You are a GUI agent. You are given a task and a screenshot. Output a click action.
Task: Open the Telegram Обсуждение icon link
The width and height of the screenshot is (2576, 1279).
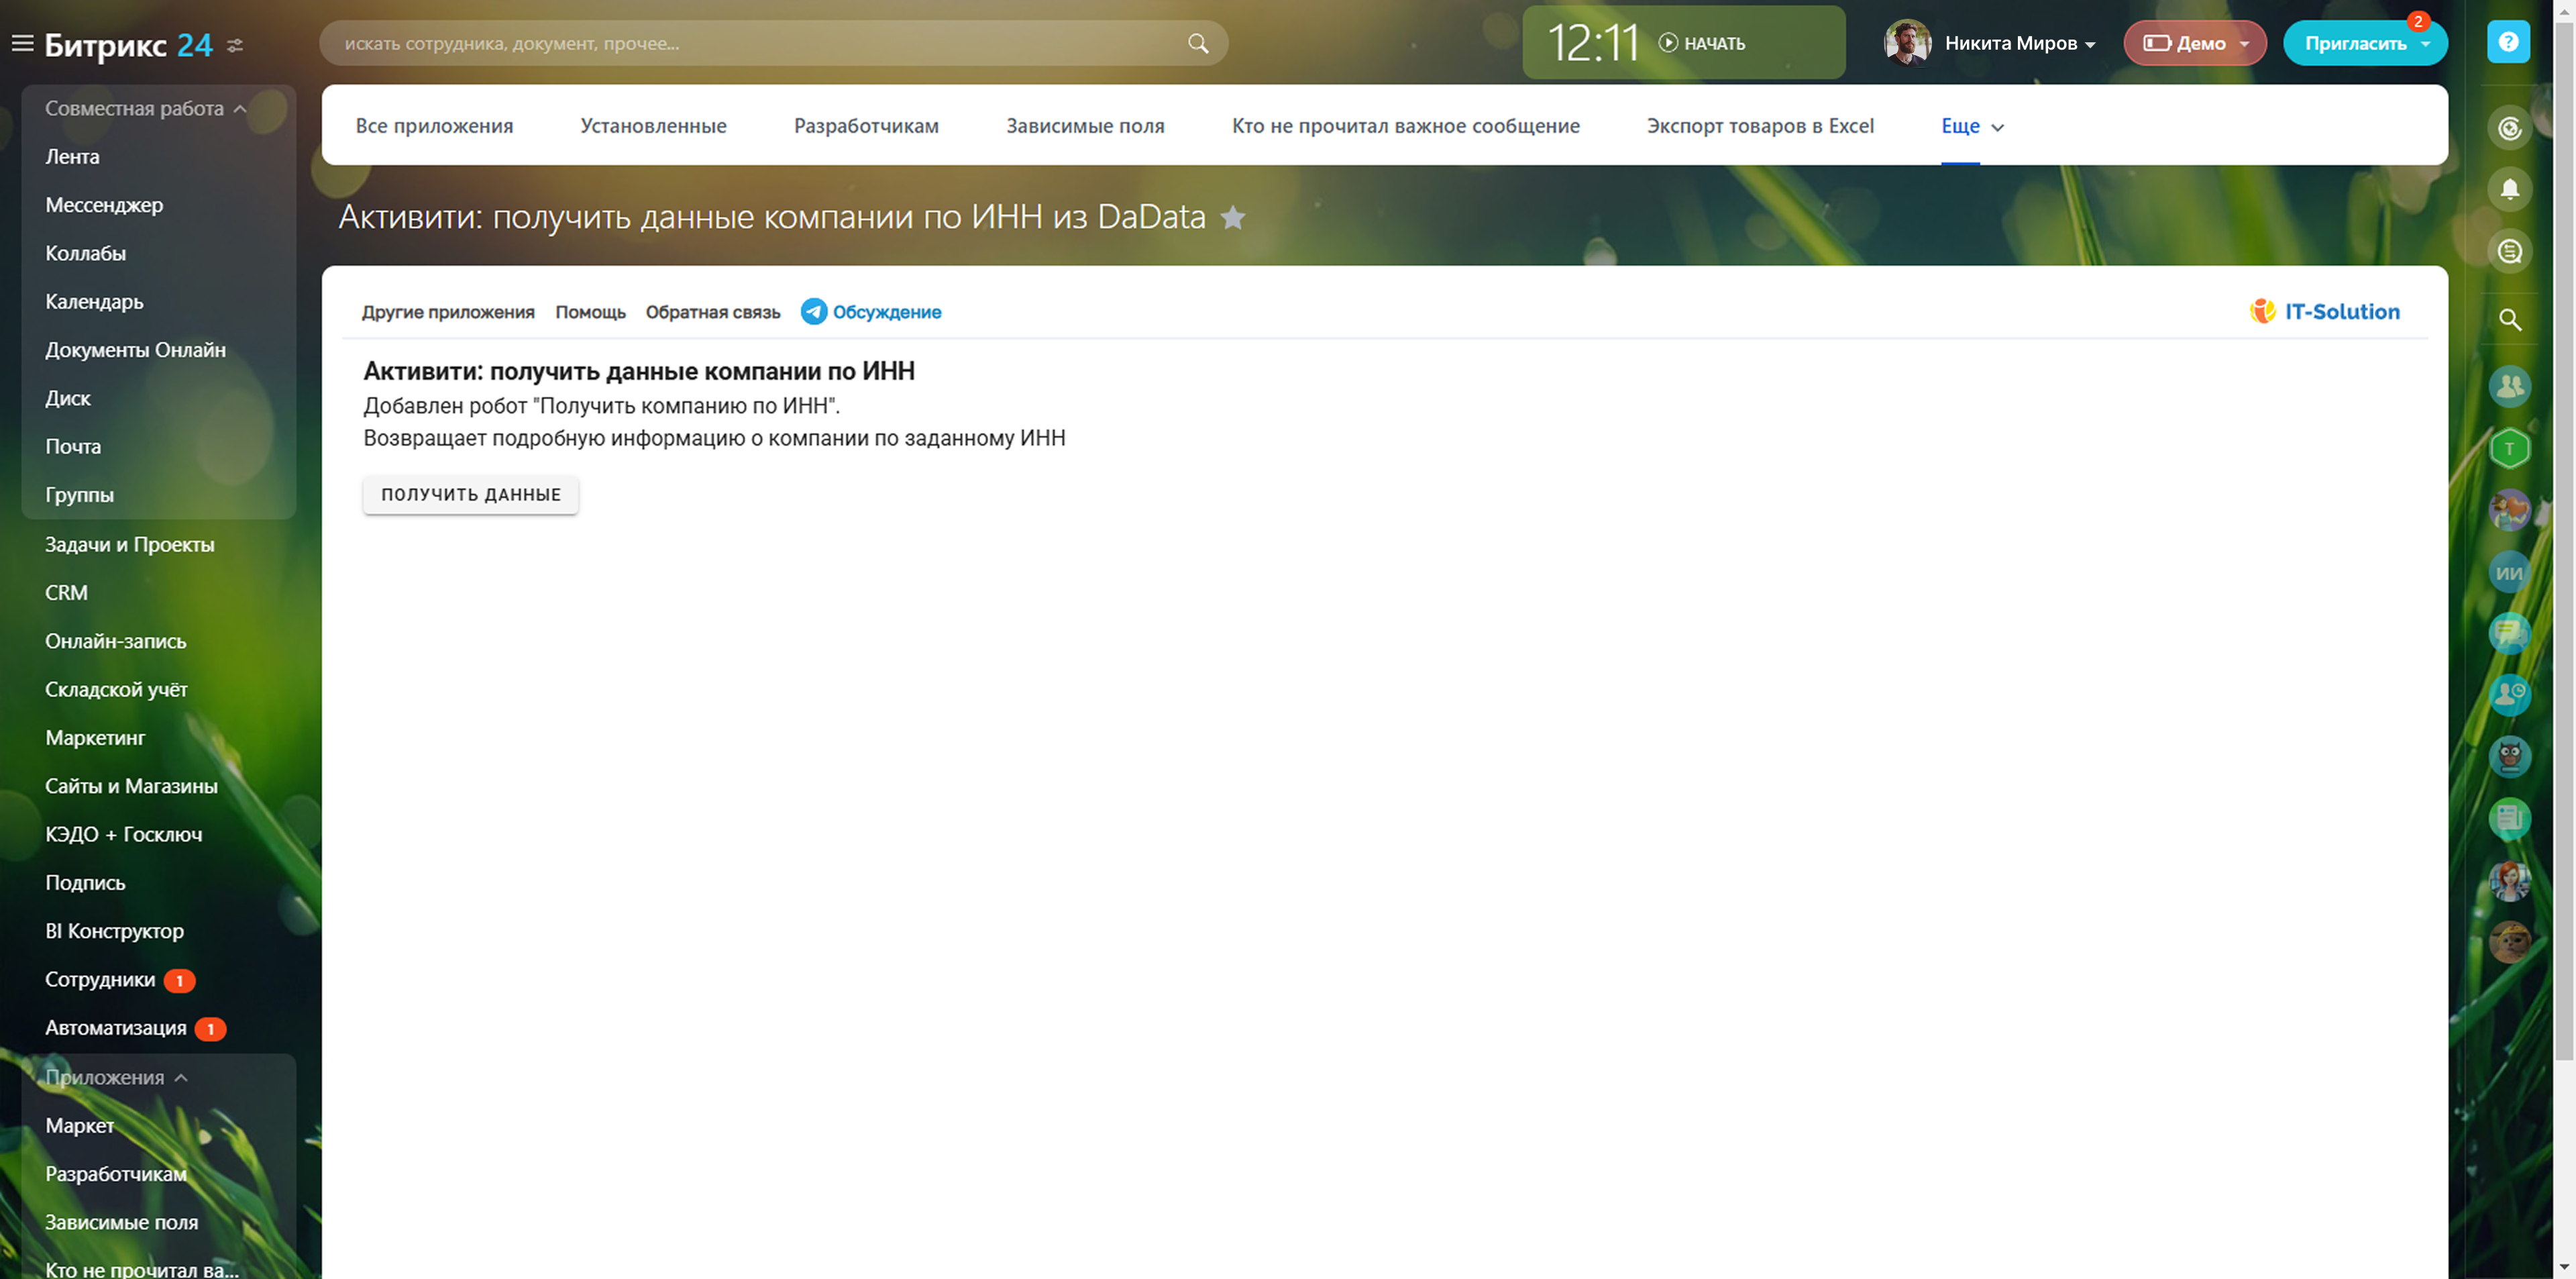[x=814, y=312]
